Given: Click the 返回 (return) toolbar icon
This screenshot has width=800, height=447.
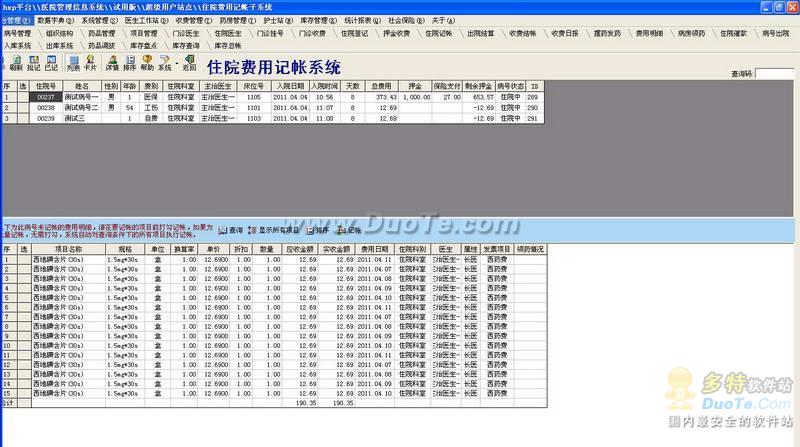Looking at the screenshot, I should (189, 67).
